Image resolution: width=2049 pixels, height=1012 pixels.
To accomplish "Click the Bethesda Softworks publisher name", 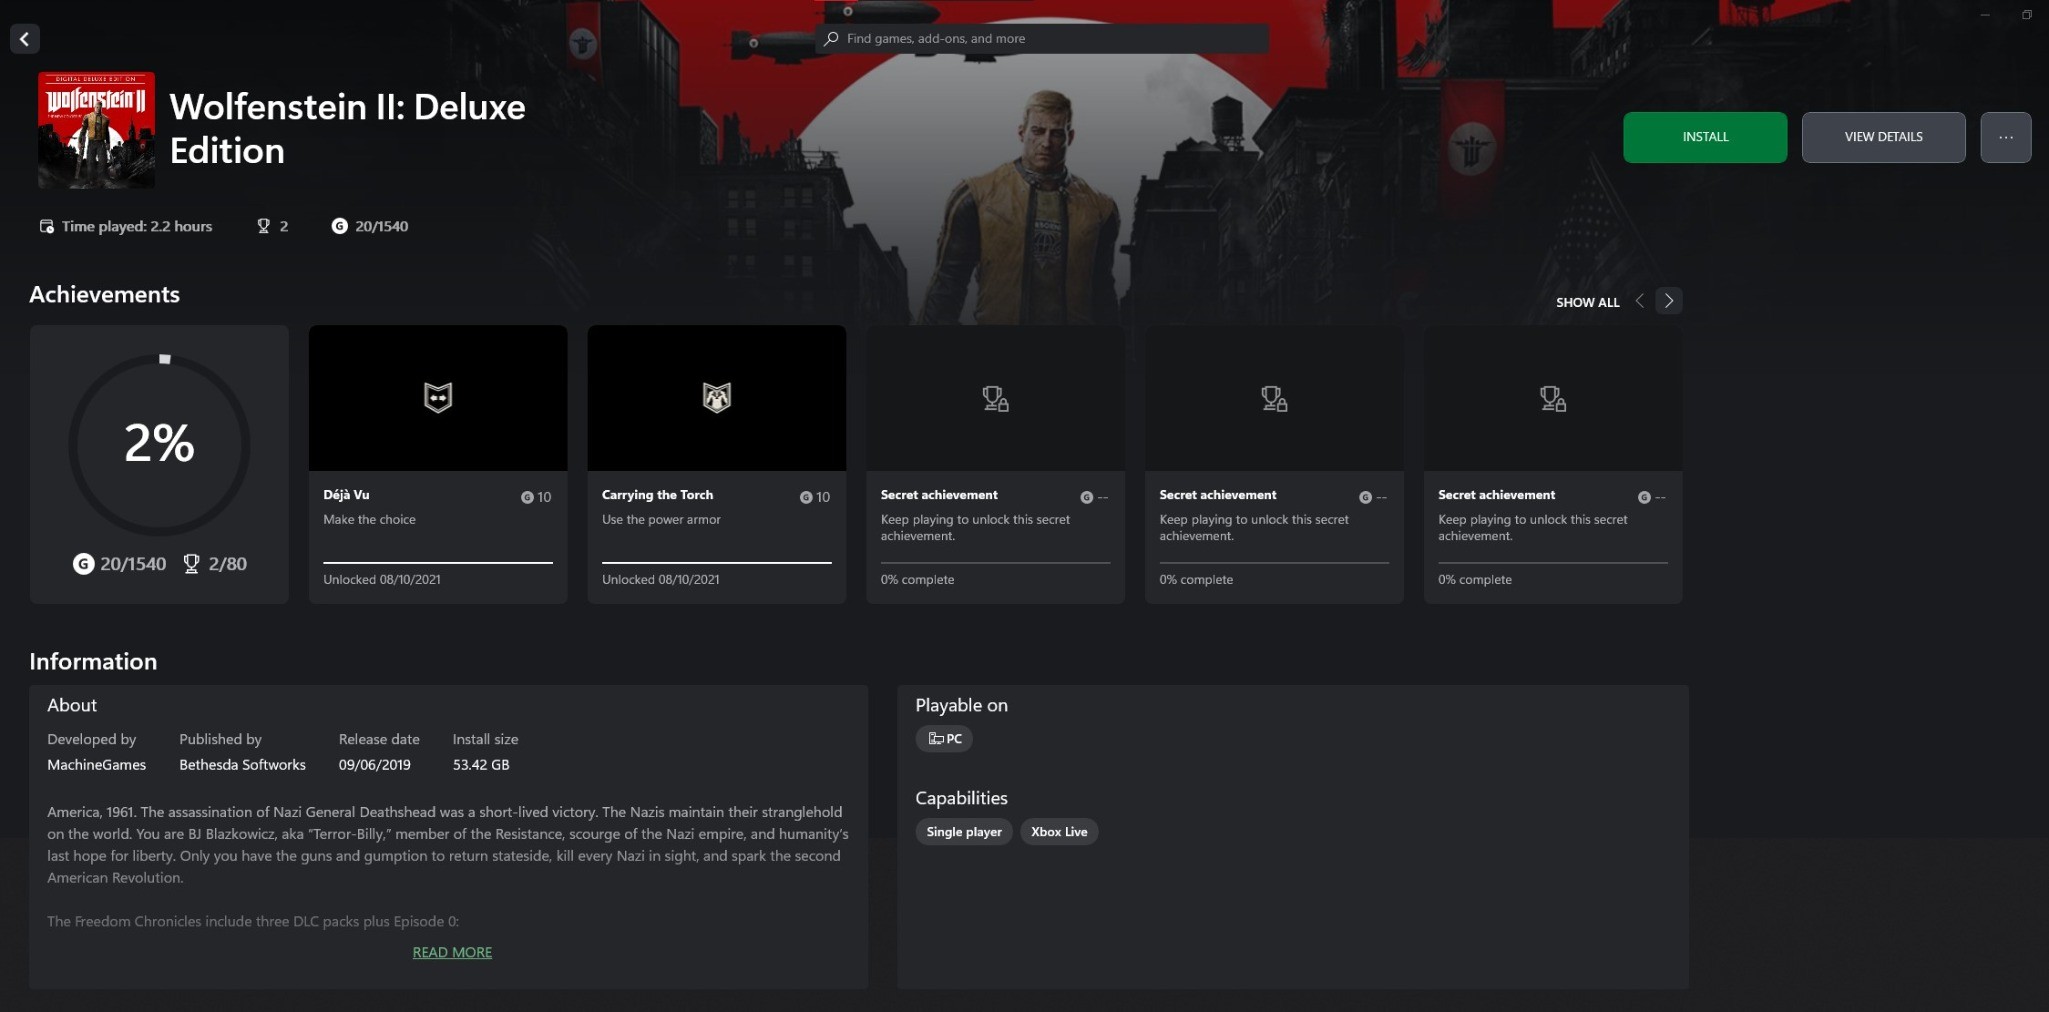I will (x=242, y=765).
